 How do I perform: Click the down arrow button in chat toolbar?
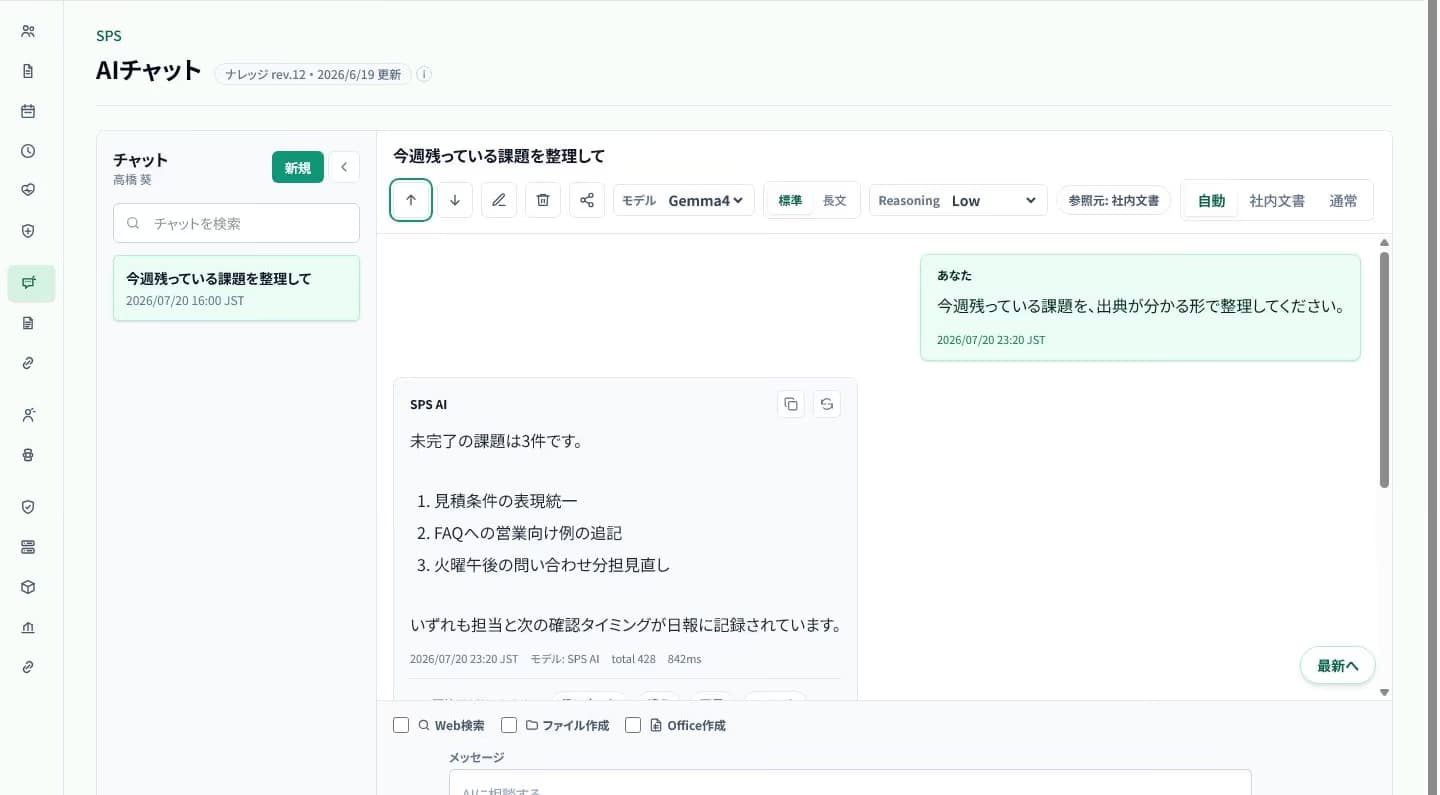[455, 200]
